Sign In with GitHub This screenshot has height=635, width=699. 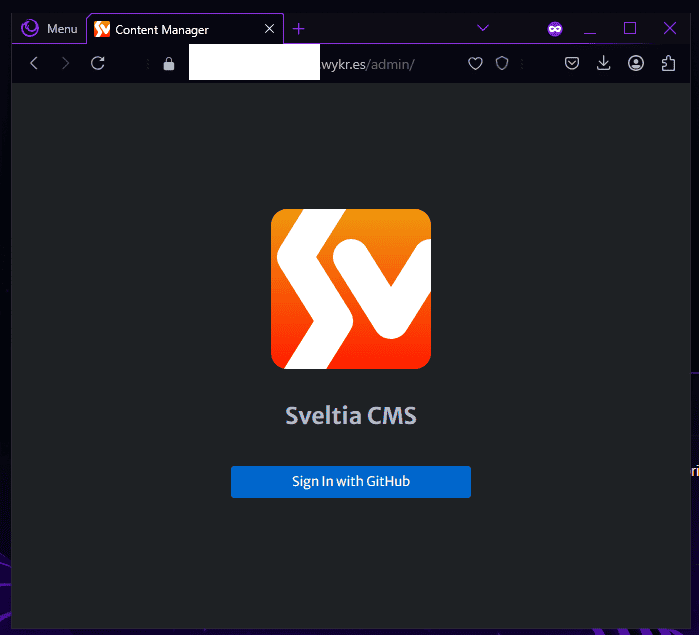(x=351, y=482)
